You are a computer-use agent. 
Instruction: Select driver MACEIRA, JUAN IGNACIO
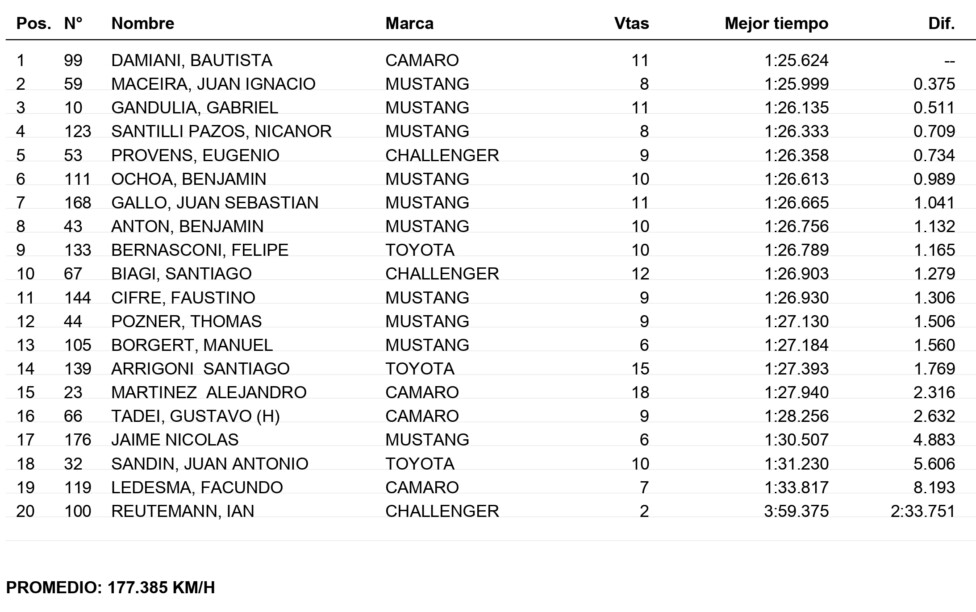(x=214, y=84)
